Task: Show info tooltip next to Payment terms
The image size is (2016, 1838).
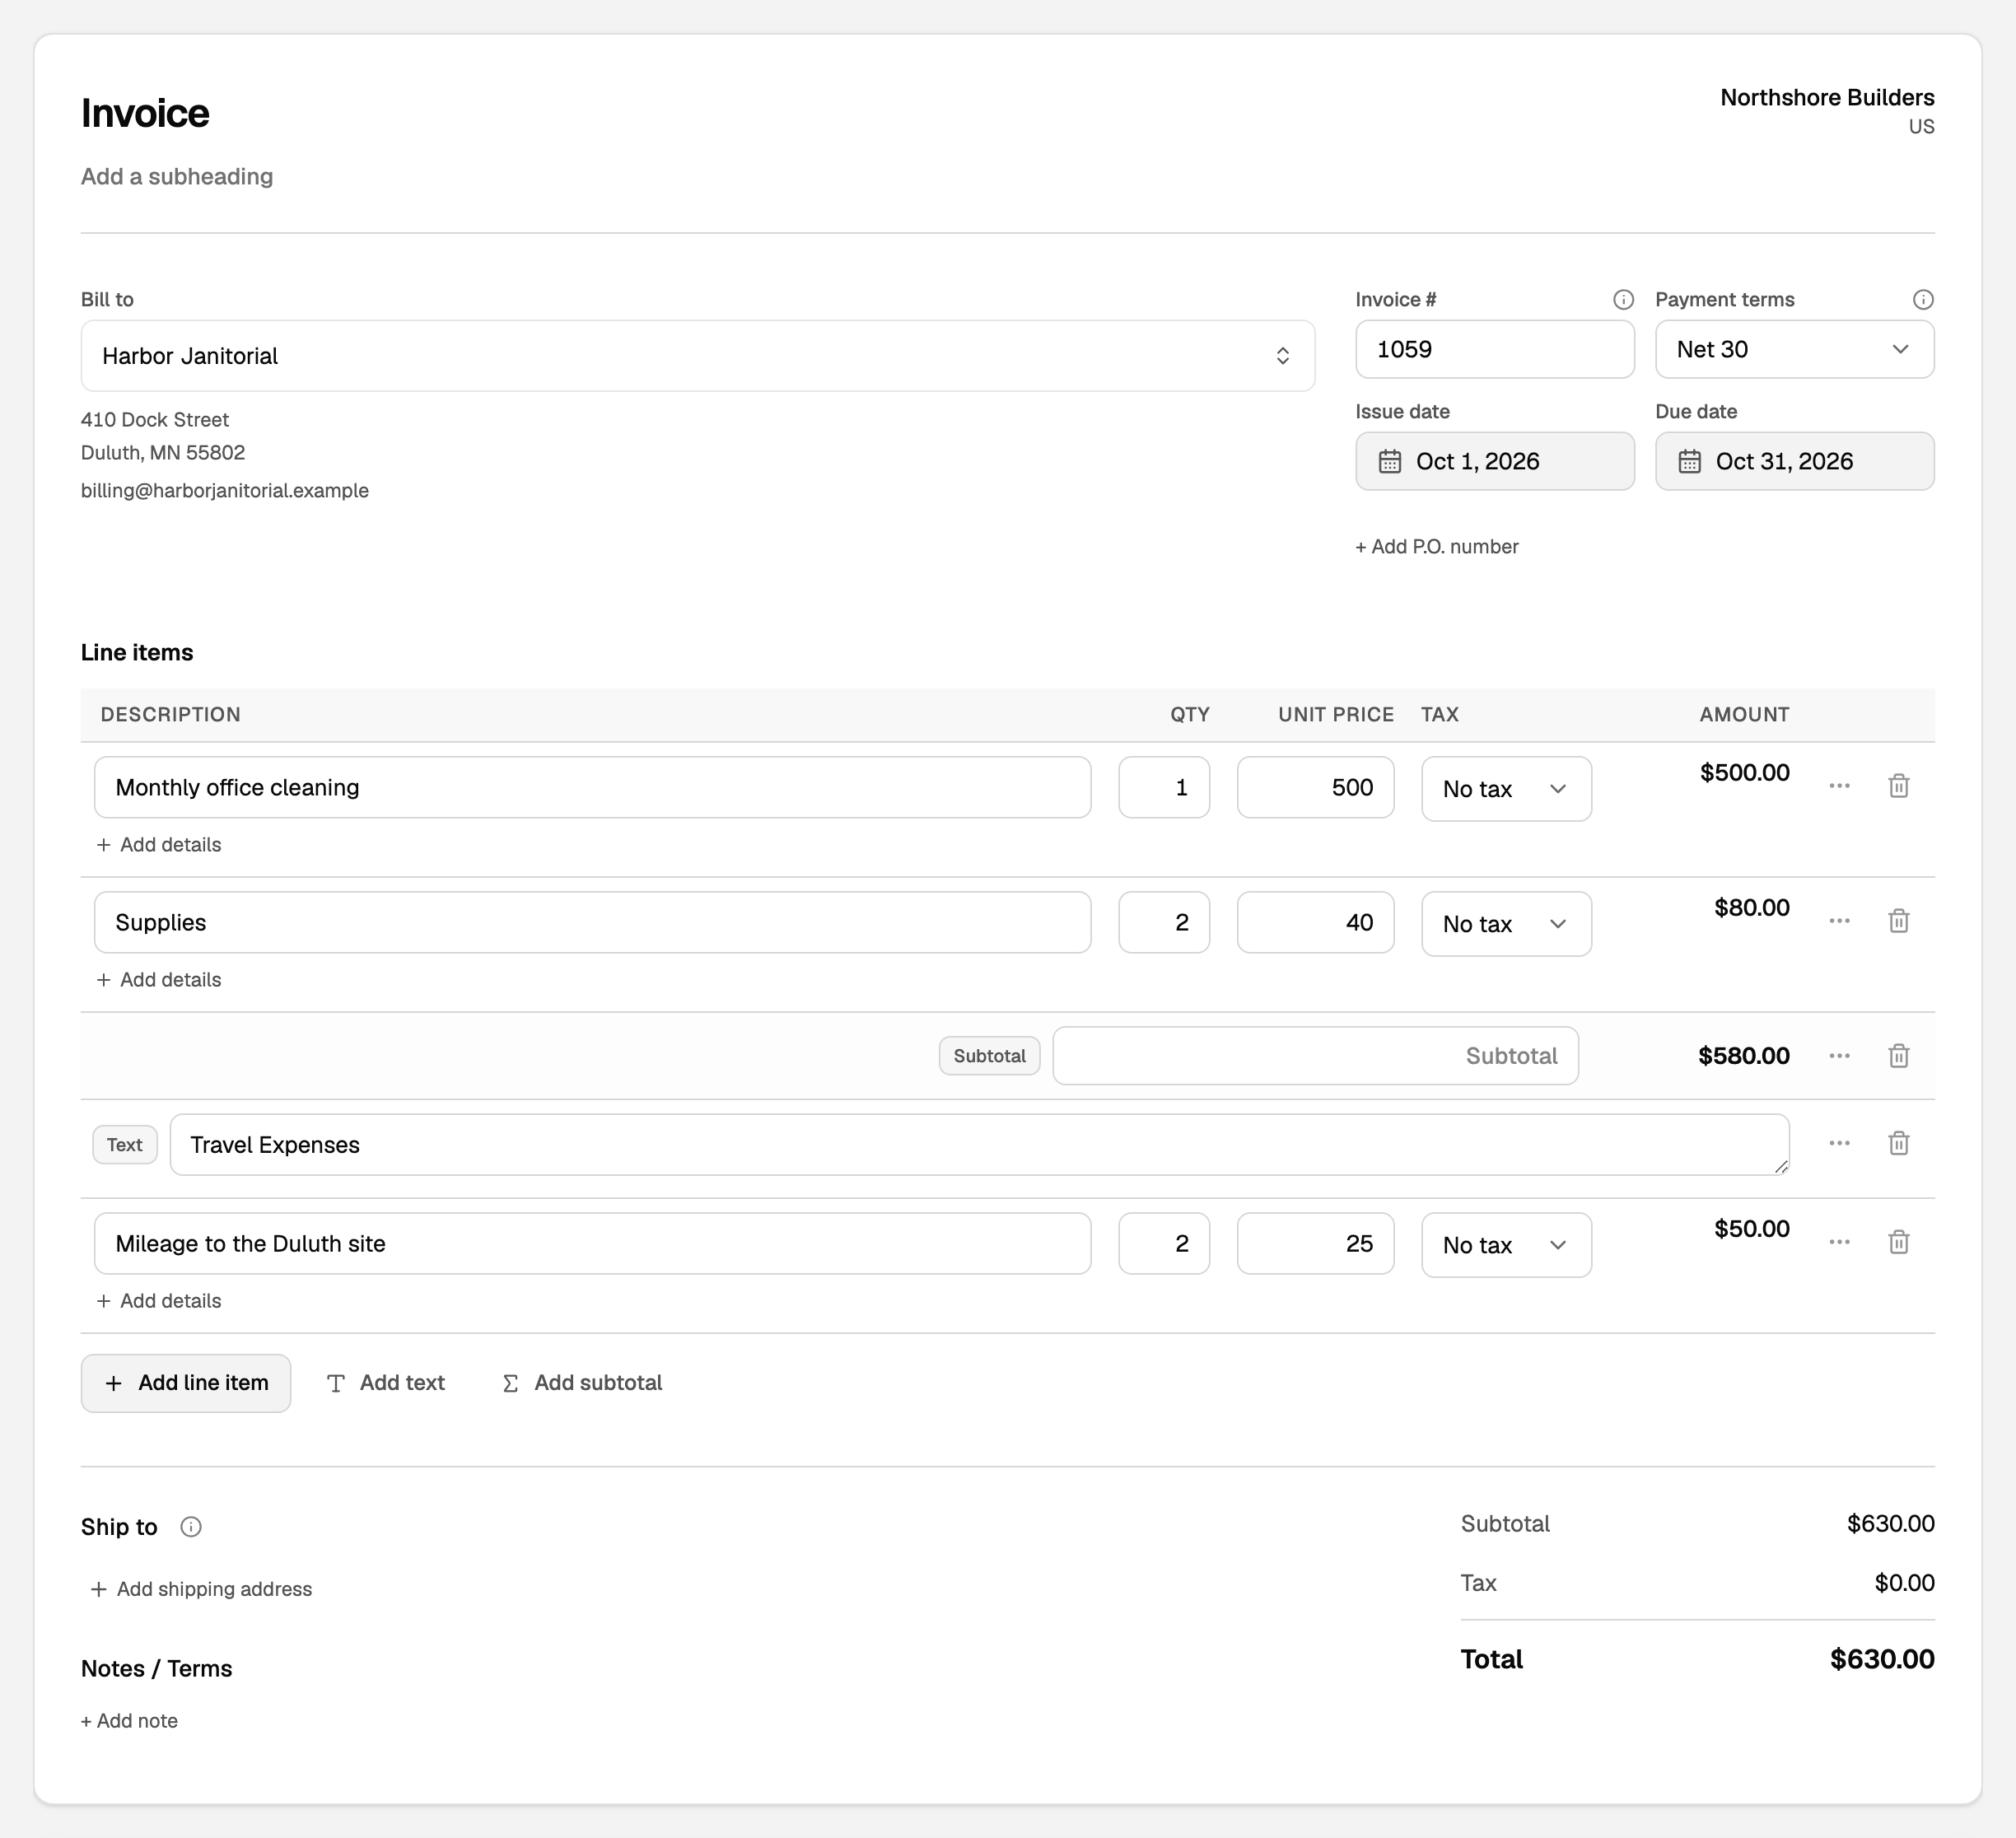Action: coord(1922,300)
